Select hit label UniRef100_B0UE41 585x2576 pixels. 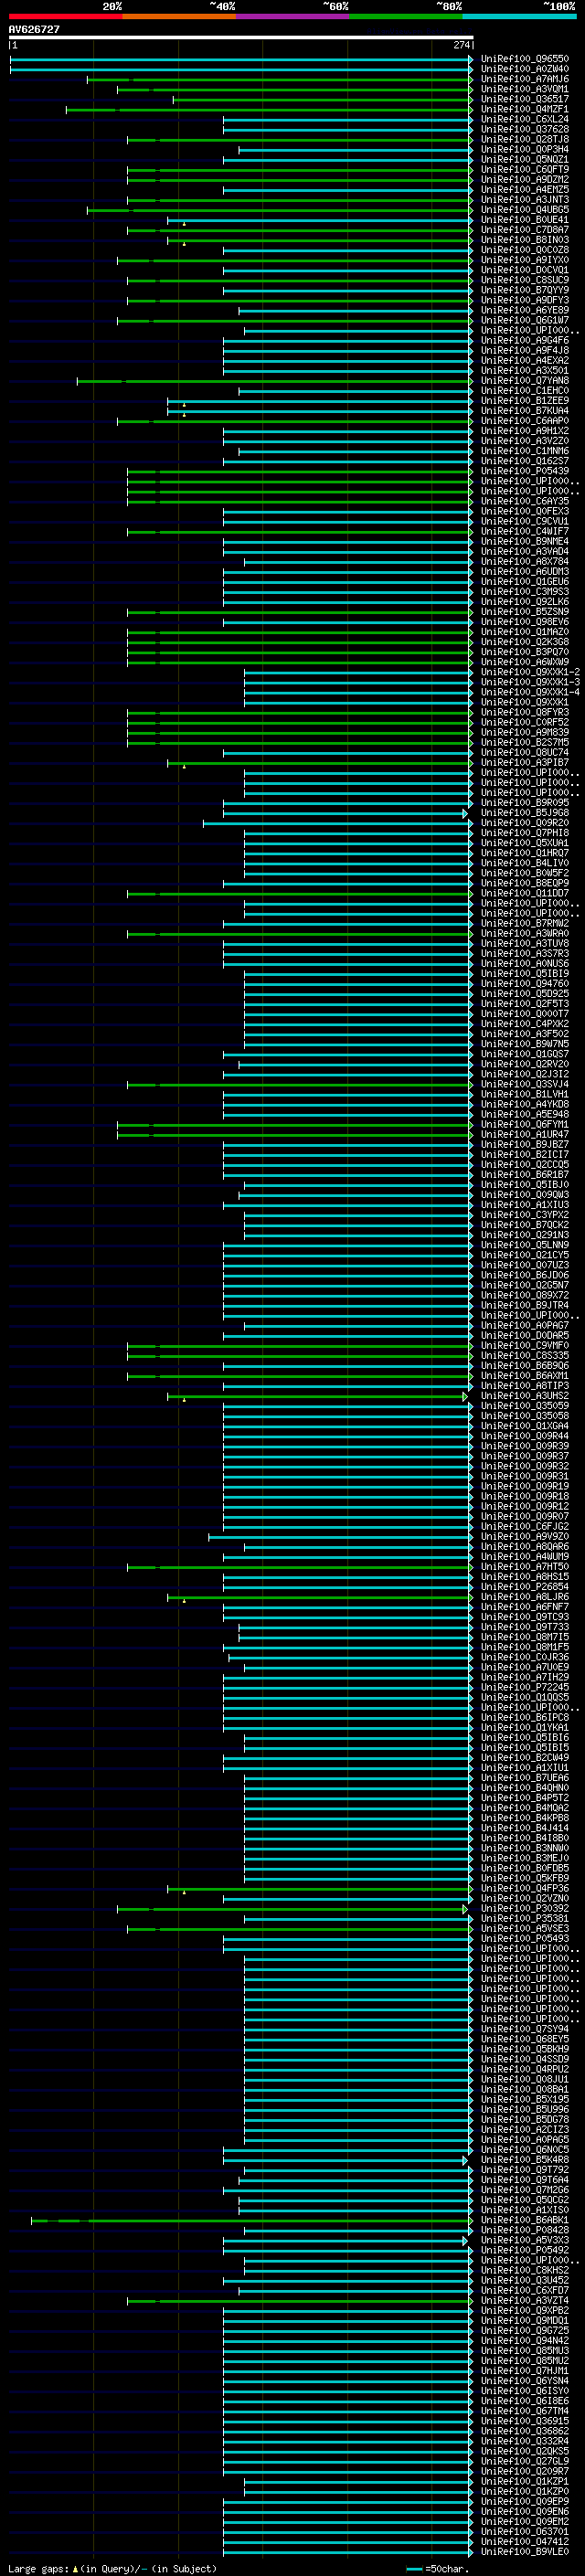click(524, 220)
